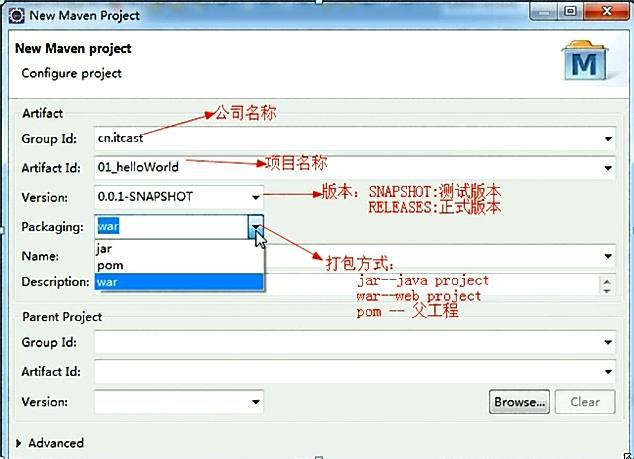This screenshot has width=634, height=459.
Task: Click the Parent Project Version field
Action: (179, 402)
